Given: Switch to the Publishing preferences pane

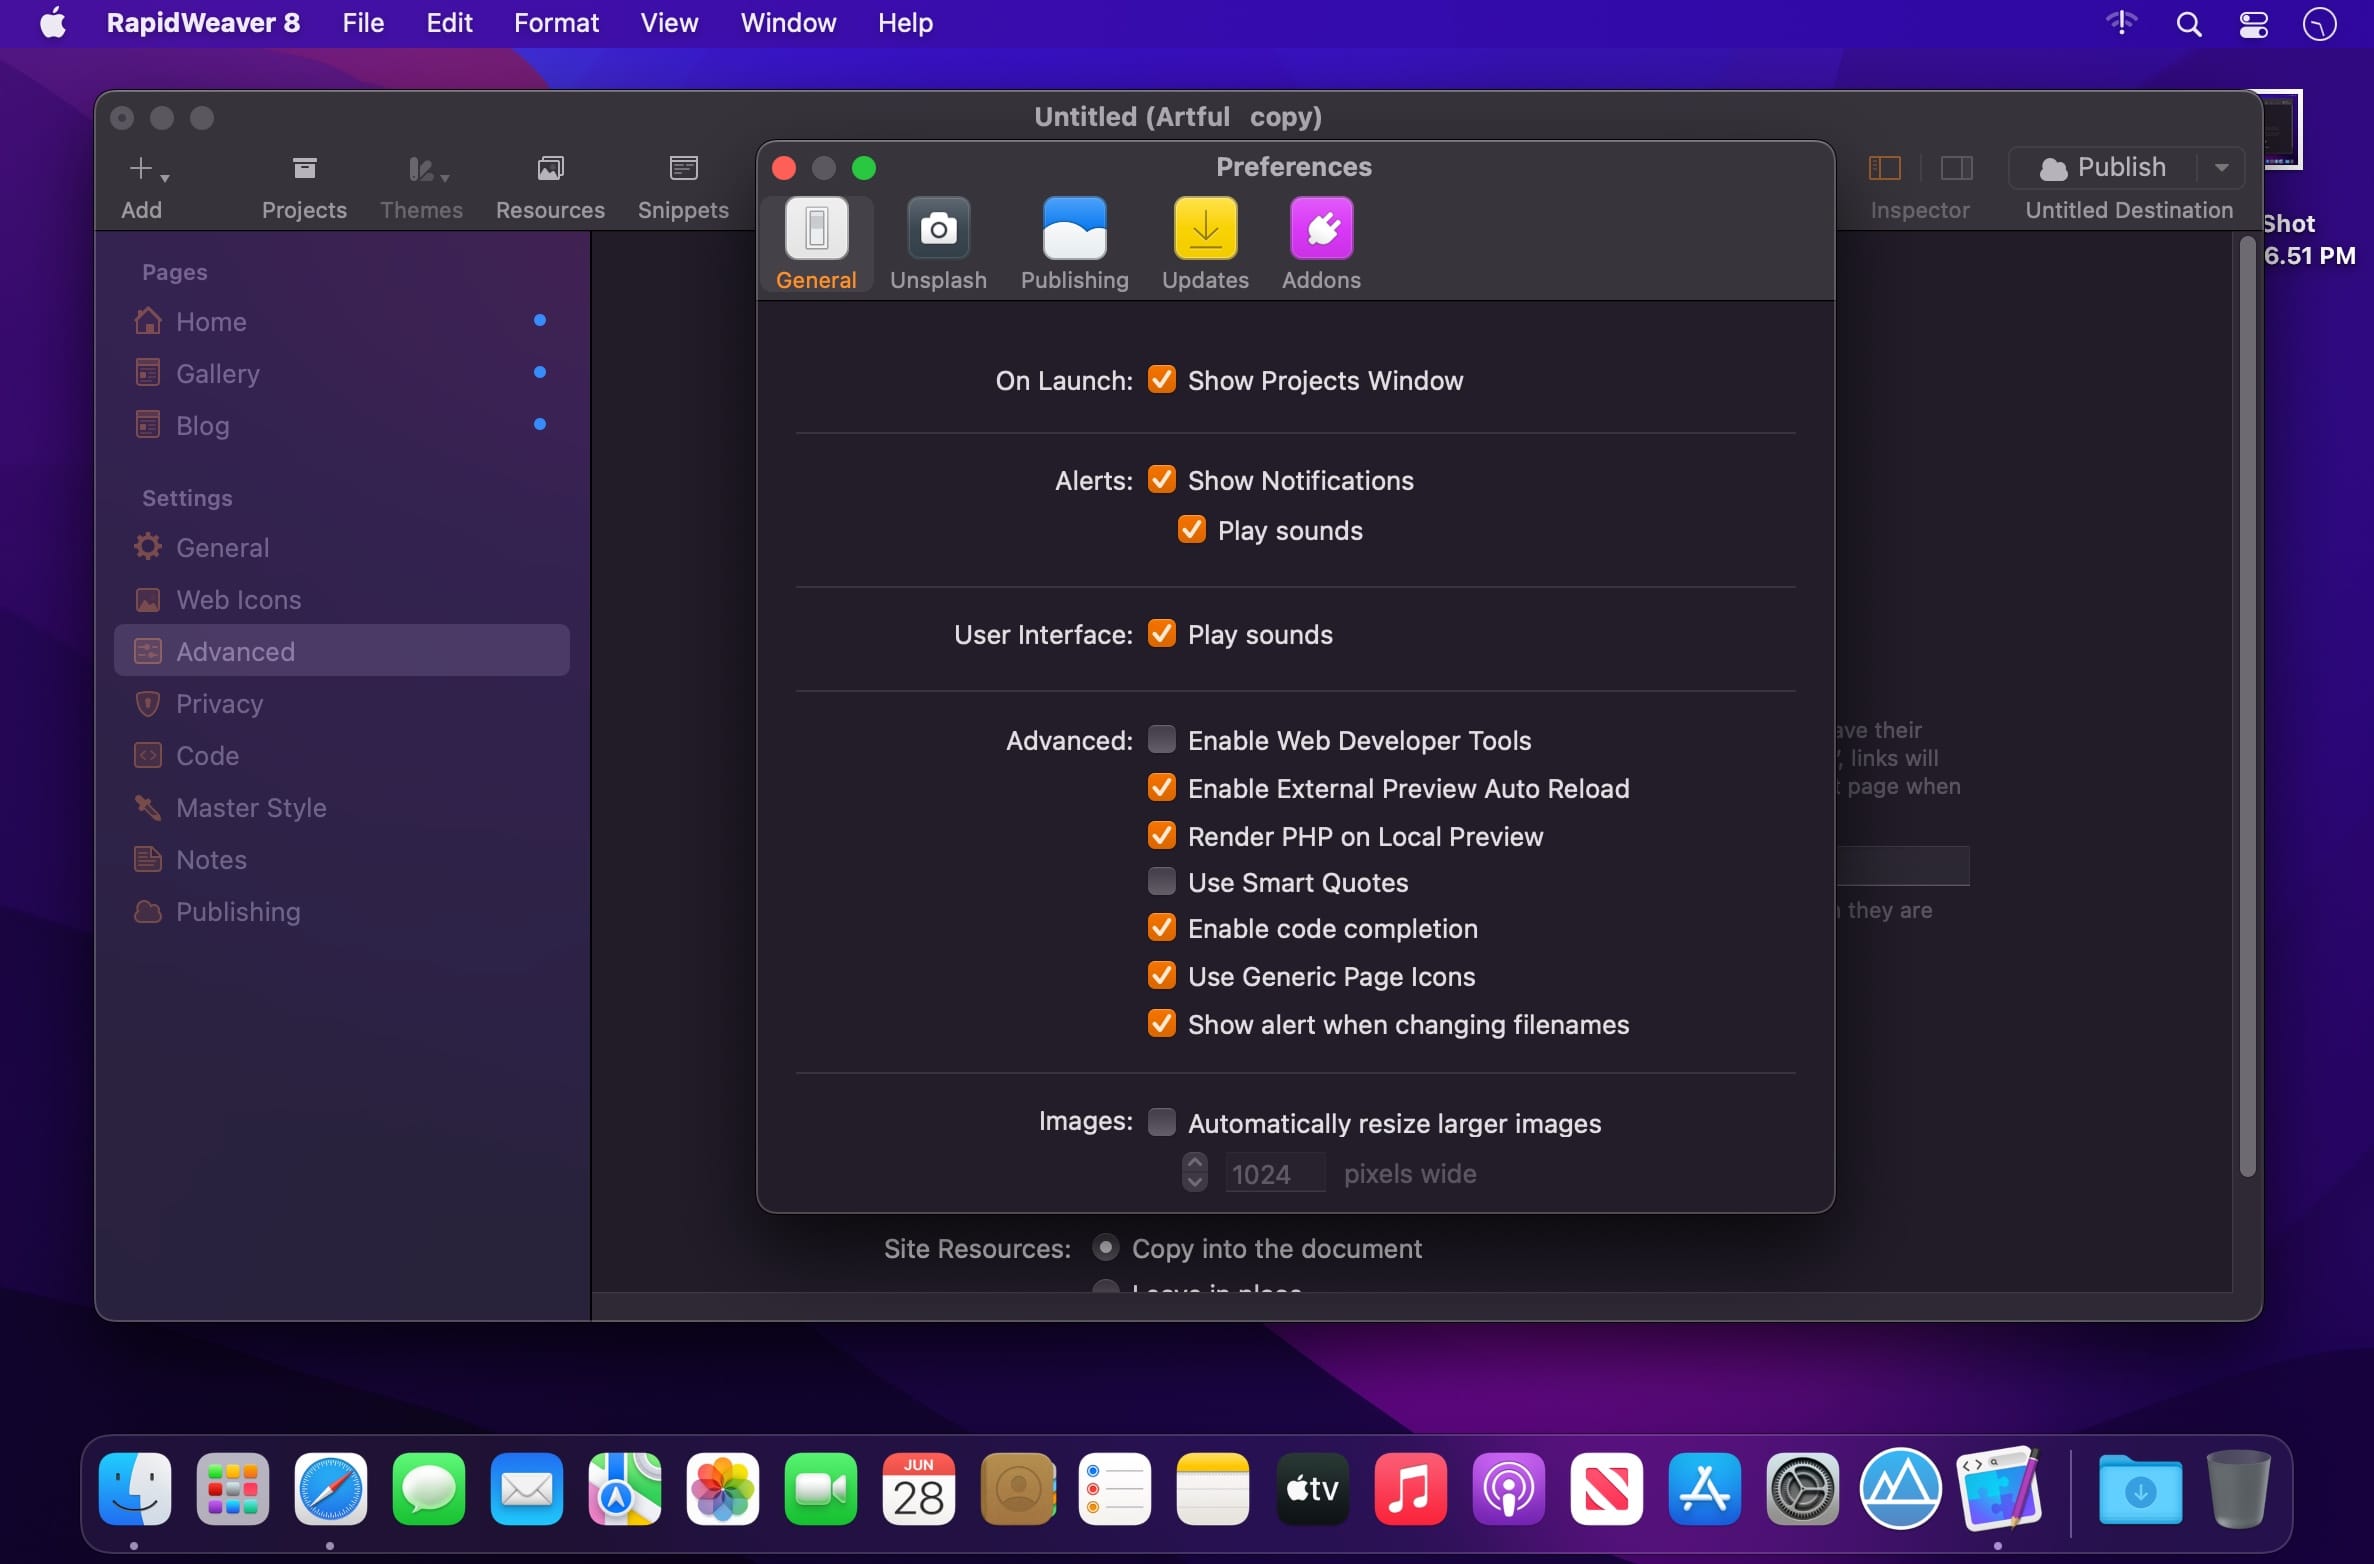Looking at the screenshot, I should coord(1074,244).
